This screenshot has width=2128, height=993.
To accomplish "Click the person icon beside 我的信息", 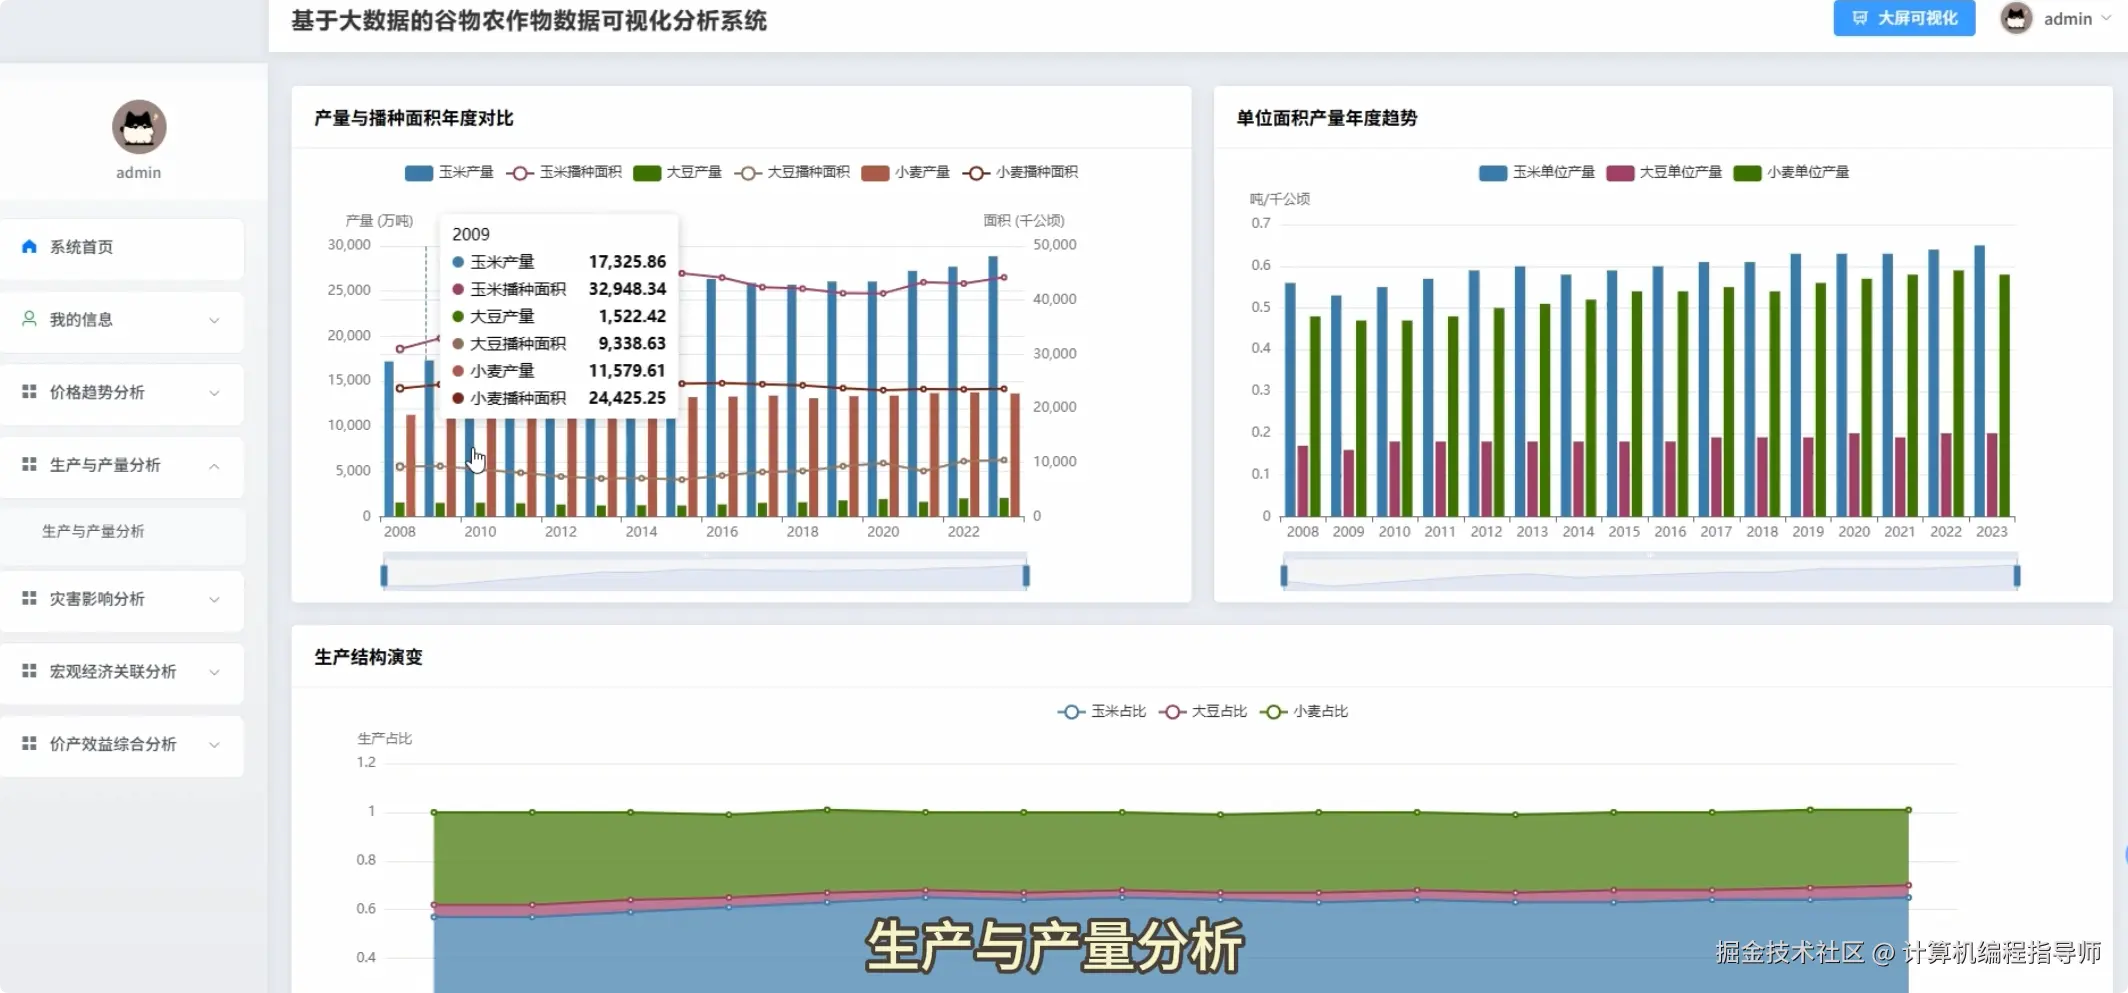I will coord(29,319).
